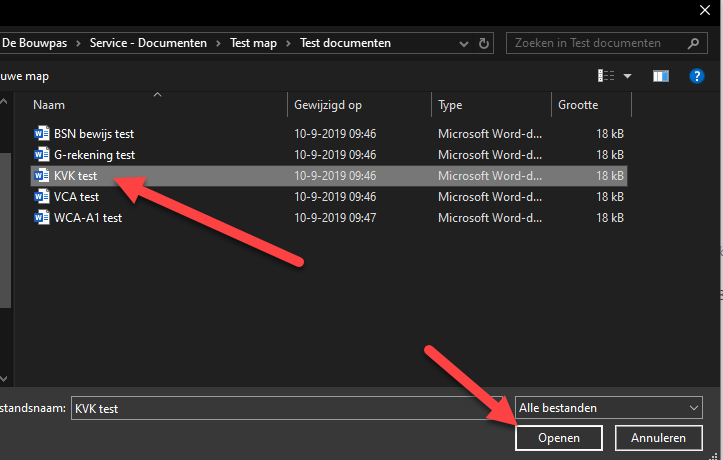This screenshot has width=723, height=460.
Task: Sort the list by Grootte column
Action: point(578,105)
